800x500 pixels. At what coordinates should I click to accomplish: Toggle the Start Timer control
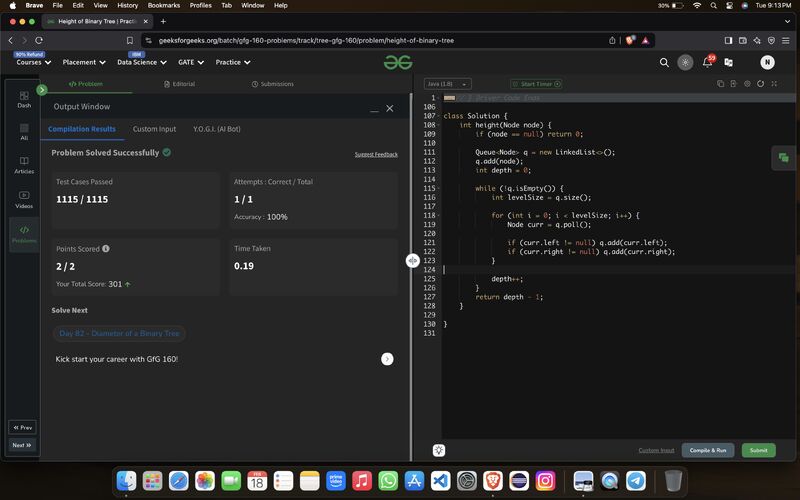coord(536,84)
